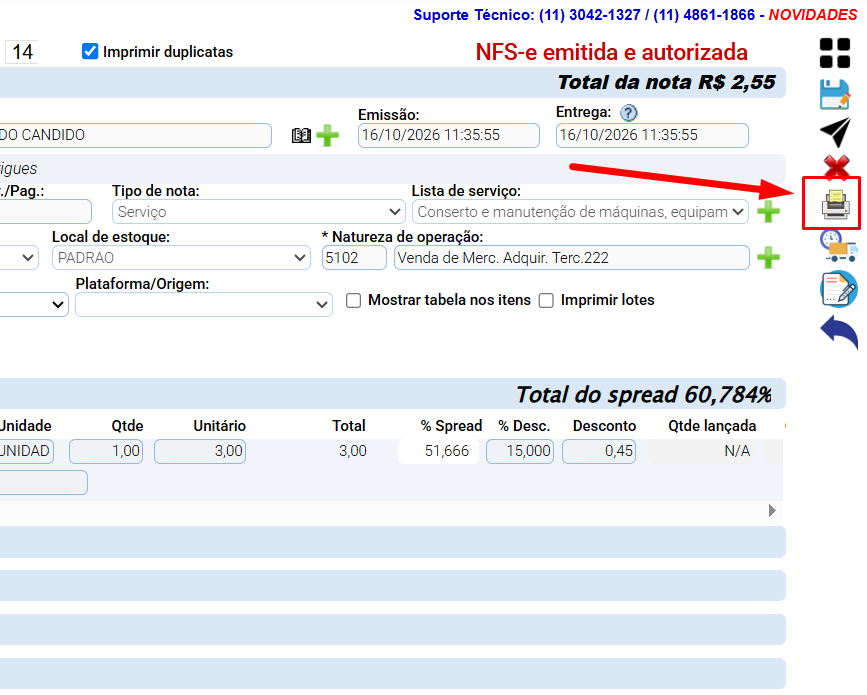Screen dimensions: 867x695
Task: Click the % Spread value 51,666
Action: 438,451
